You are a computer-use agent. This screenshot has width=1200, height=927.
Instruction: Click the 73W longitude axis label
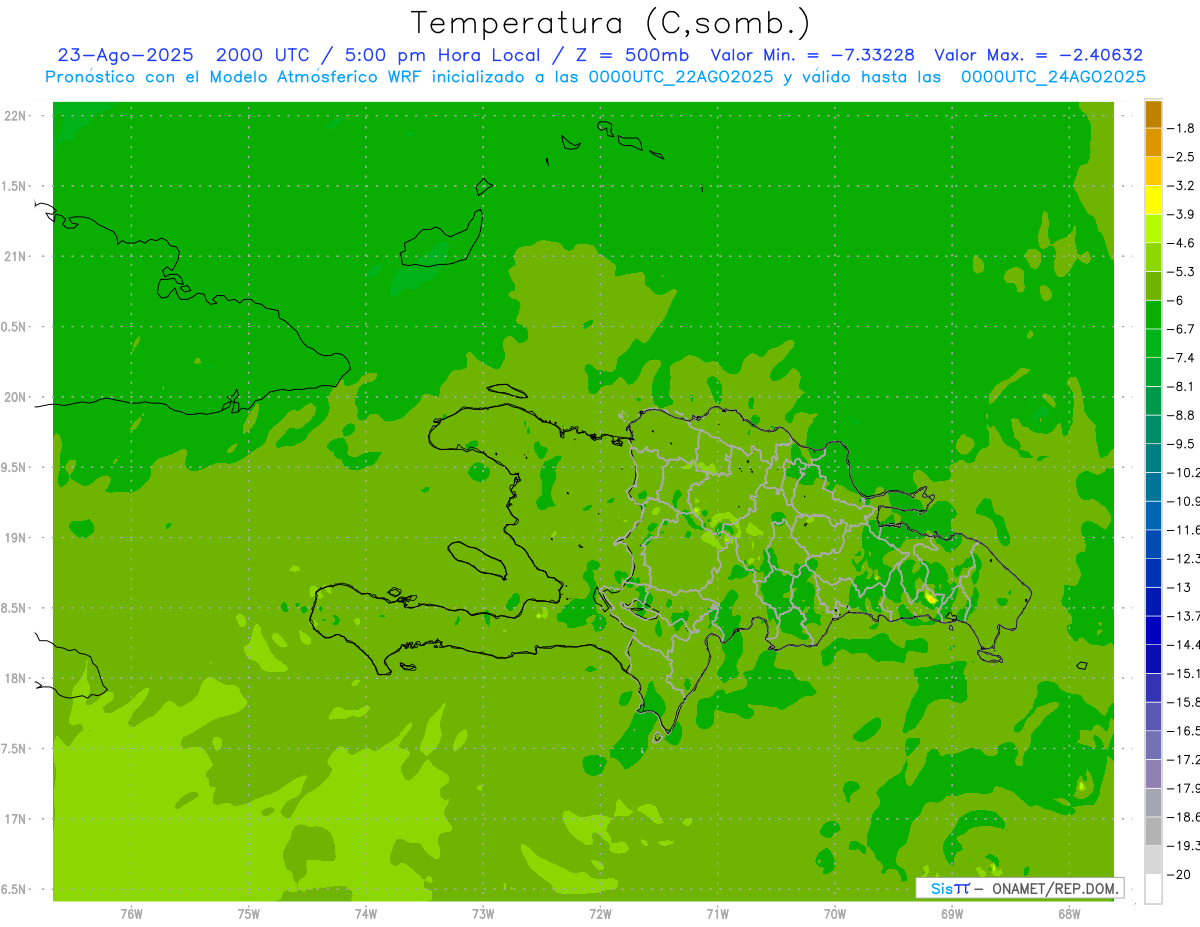(483, 913)
